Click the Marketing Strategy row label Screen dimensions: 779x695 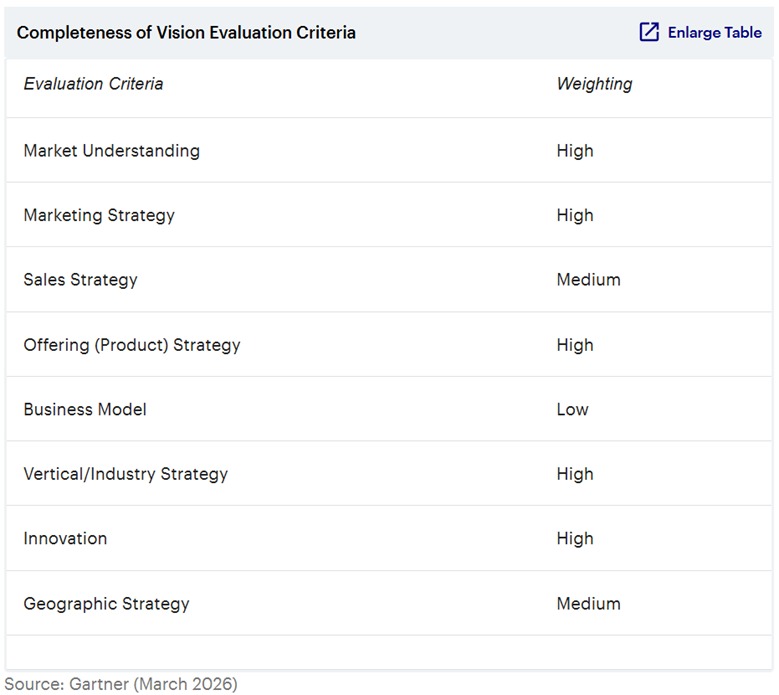pyautogui.click(x=99, y=215)
